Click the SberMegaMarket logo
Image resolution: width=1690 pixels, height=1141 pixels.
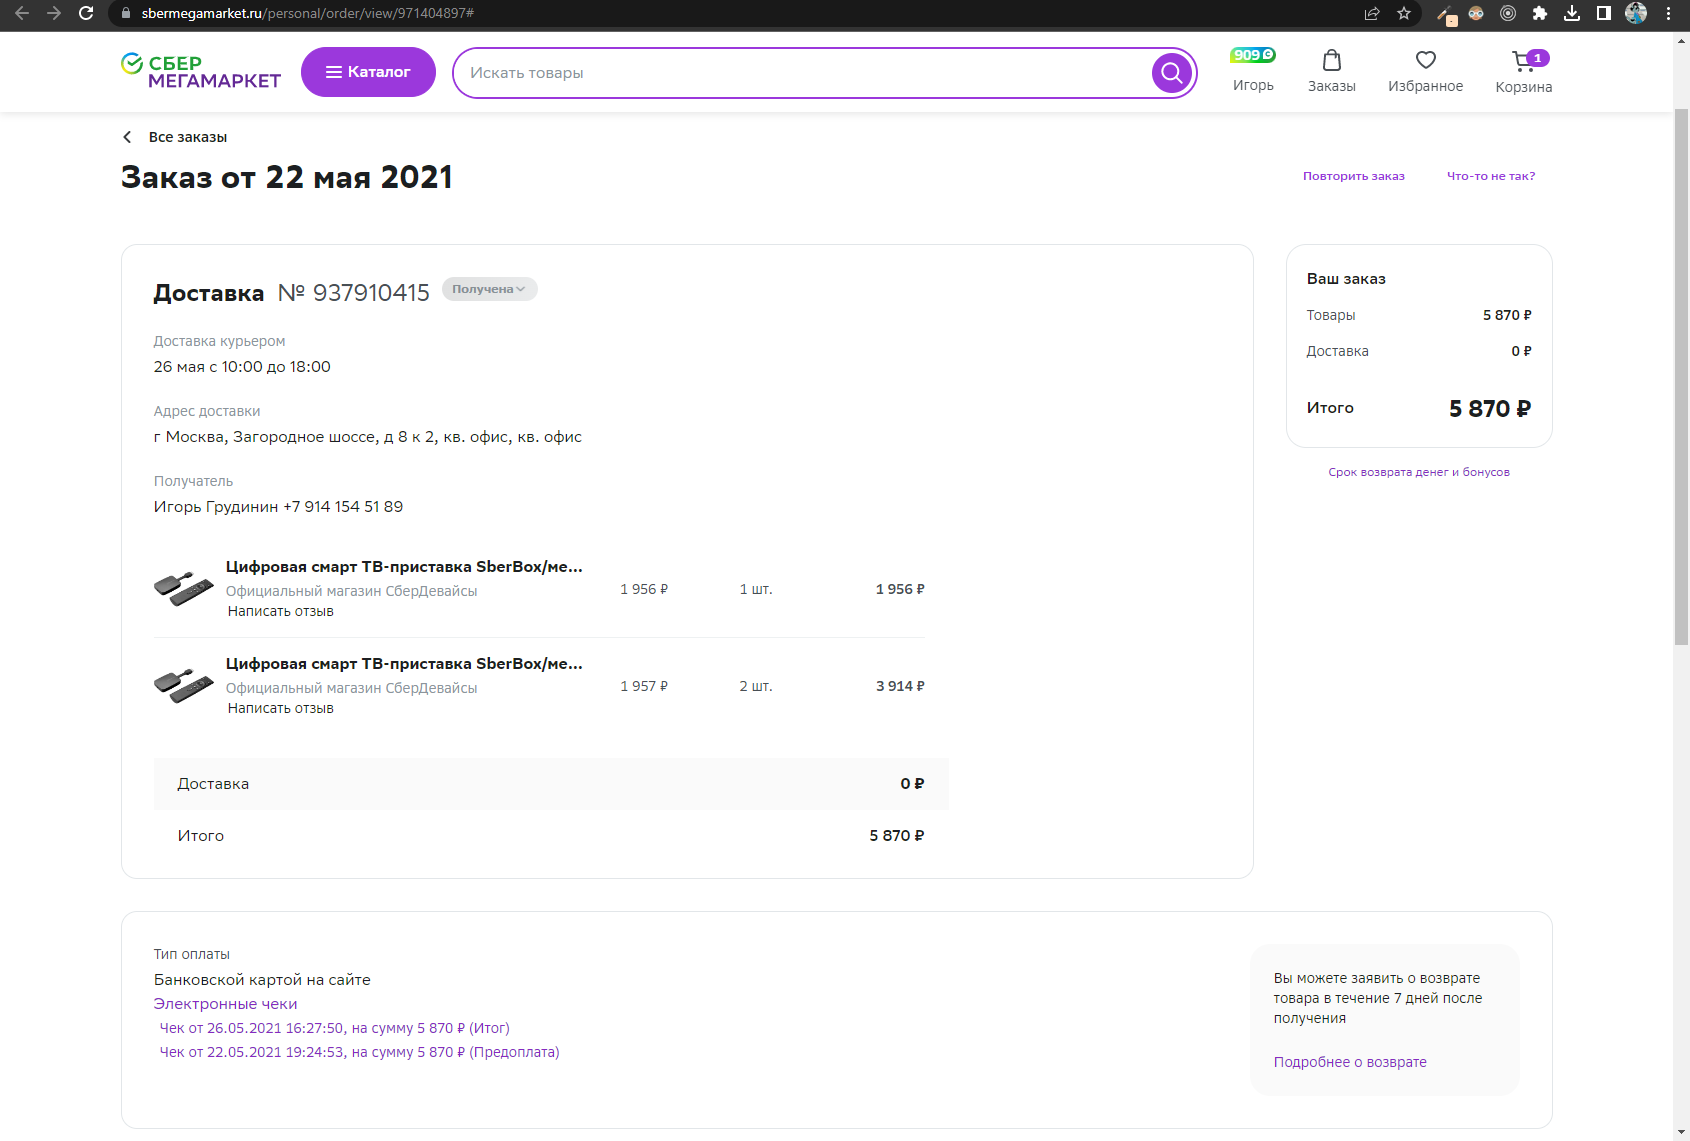tap(201, 72)
